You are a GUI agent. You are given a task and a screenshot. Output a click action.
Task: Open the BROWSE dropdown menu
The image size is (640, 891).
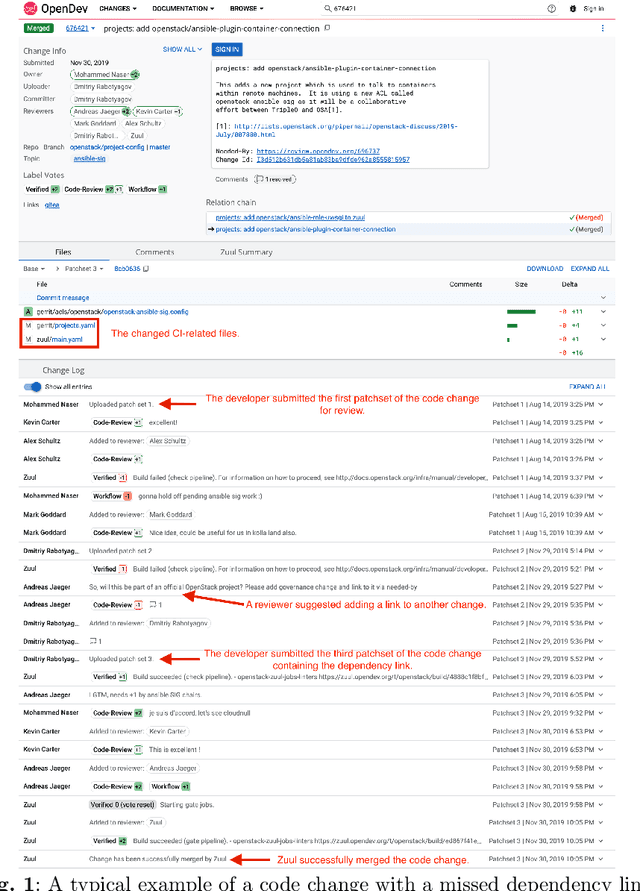(247, 9)
